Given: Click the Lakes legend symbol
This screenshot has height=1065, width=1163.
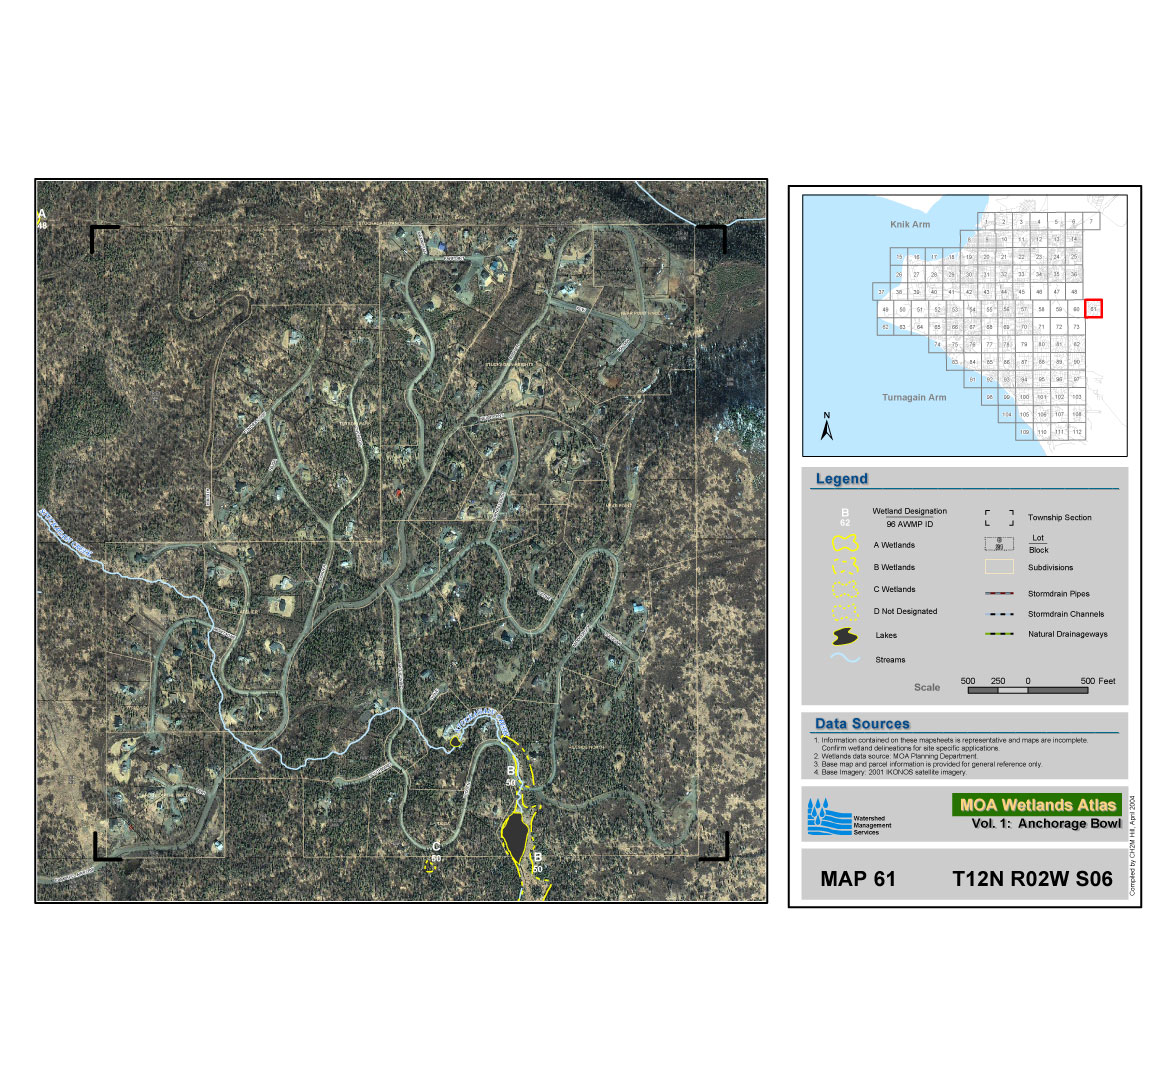Looking at the screenshot, I should [x=845, y=636].
